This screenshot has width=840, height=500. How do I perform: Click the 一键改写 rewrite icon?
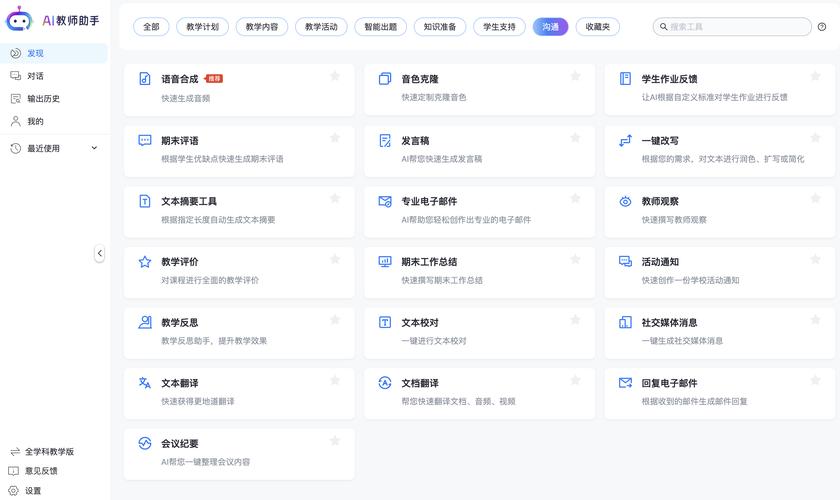pyautogui.click(x=625, y=140)
